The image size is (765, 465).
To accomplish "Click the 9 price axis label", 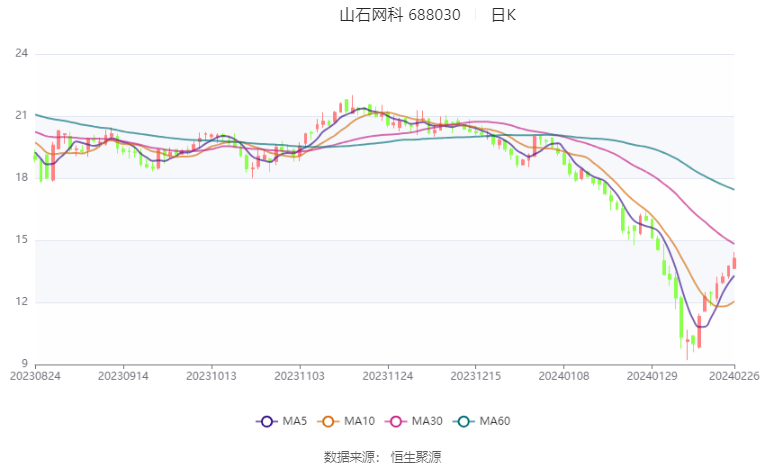I will (x=25, y=364).
